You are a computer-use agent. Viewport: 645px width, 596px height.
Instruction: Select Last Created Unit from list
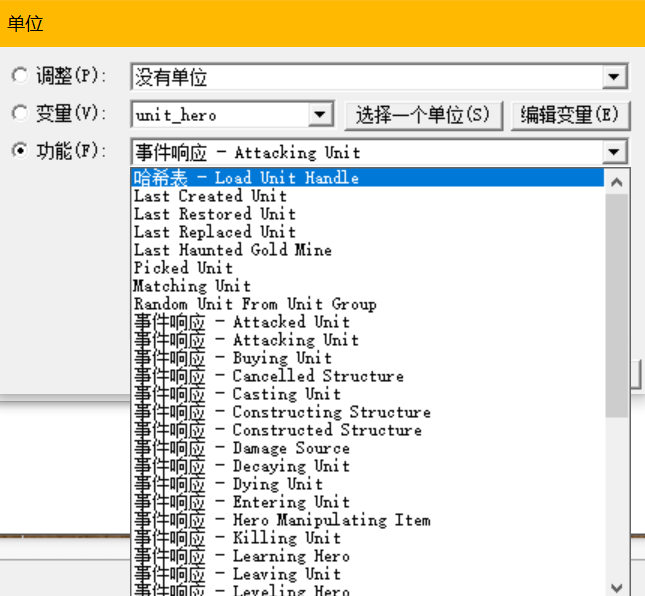[210, 196]
